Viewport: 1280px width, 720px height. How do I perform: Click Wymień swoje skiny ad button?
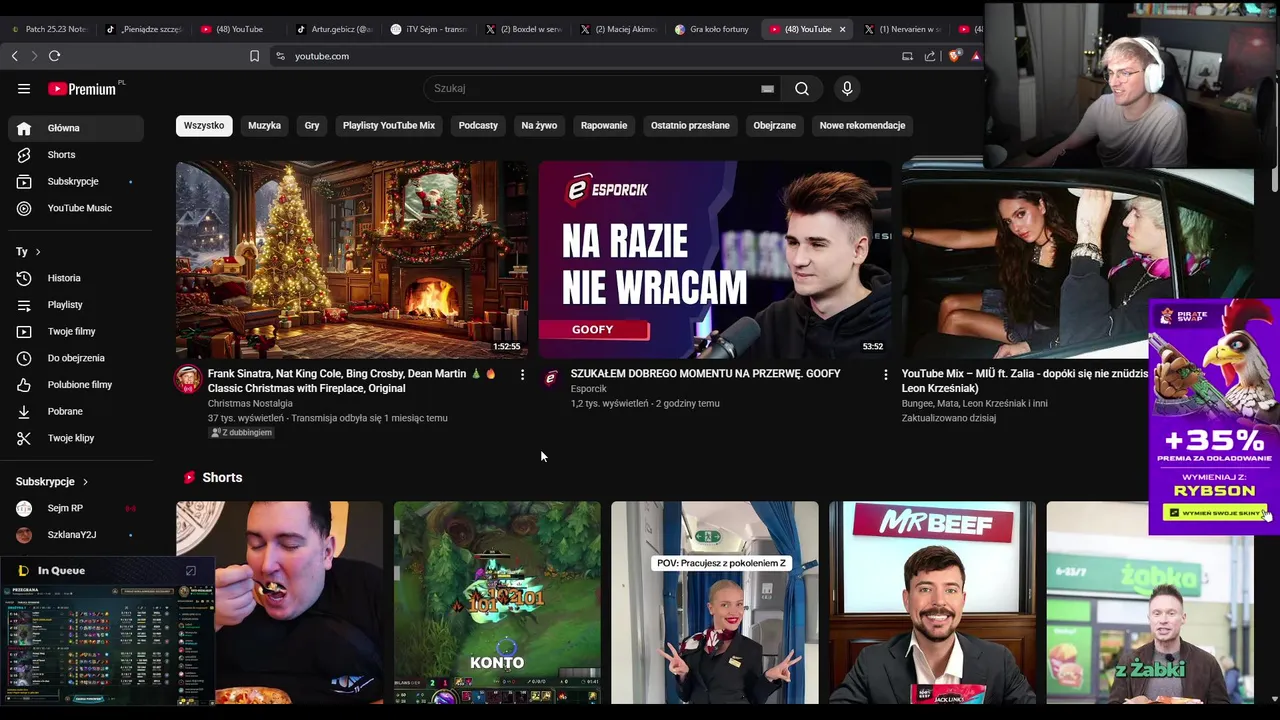(x=1214, y=513)
